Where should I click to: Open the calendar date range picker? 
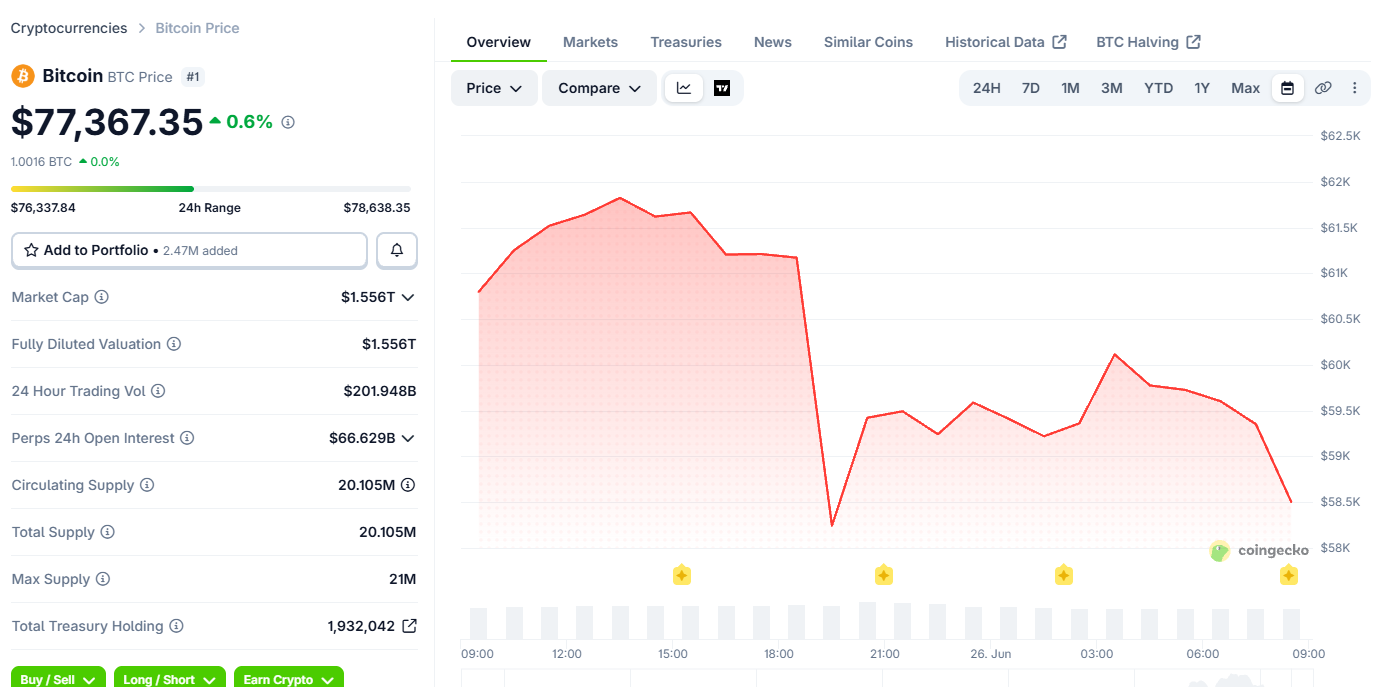tap(1287, 88)
